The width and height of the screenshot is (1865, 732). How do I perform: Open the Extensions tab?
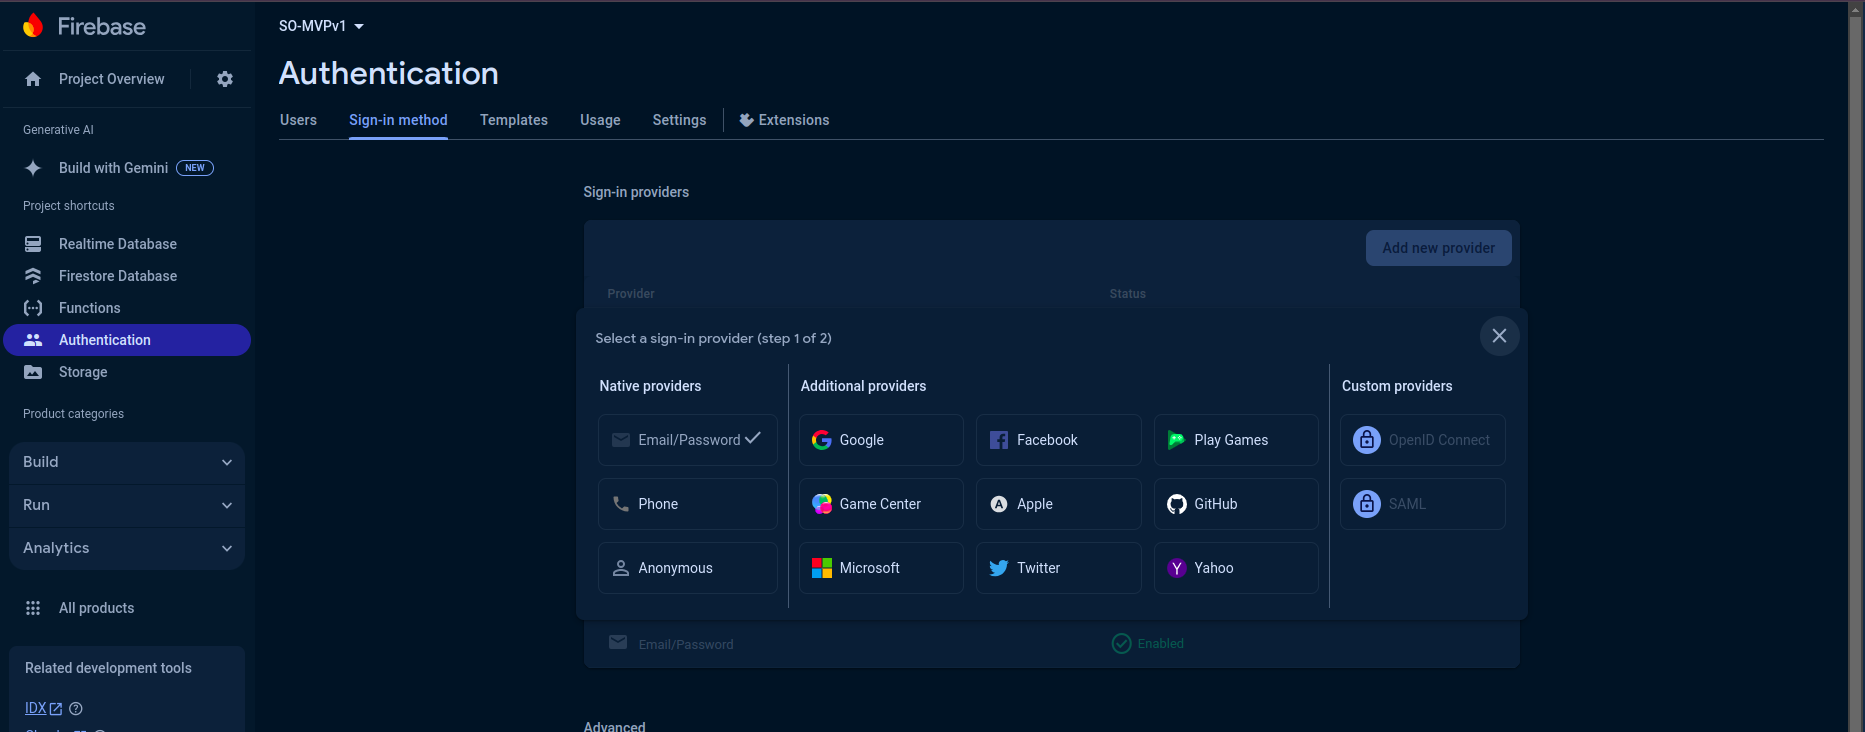[x=784, y=120]
